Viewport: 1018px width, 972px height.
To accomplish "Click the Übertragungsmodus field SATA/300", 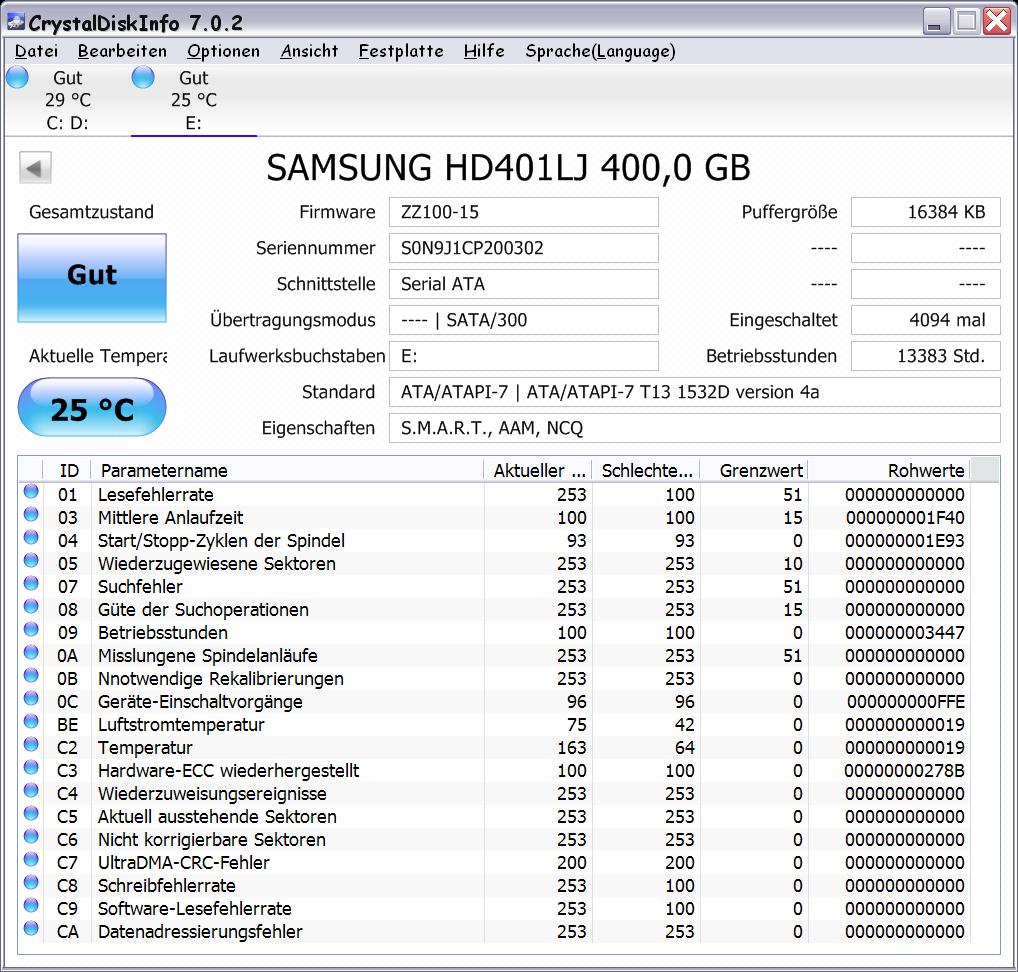I will tap(524, 320).
